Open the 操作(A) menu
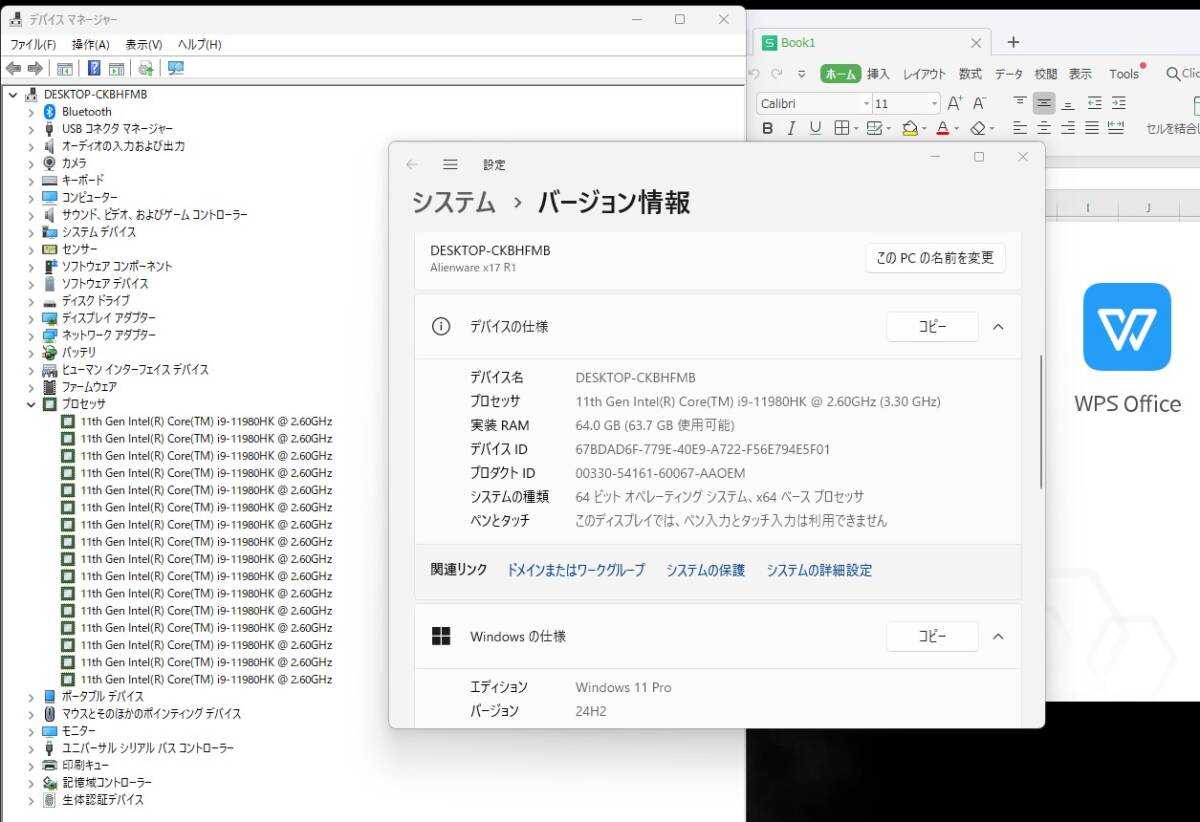This screenshot has height=822, width=1200. tap(90, 45)
